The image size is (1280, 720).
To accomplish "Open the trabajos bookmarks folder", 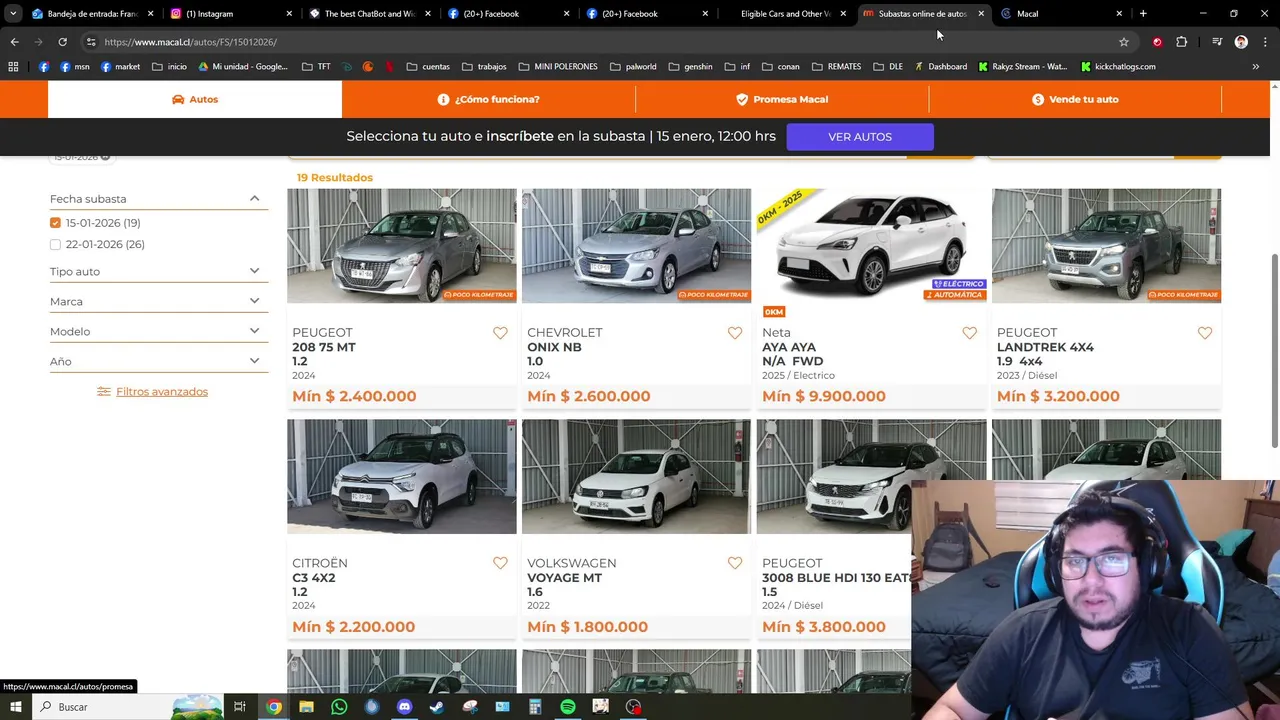I will 484,67.
